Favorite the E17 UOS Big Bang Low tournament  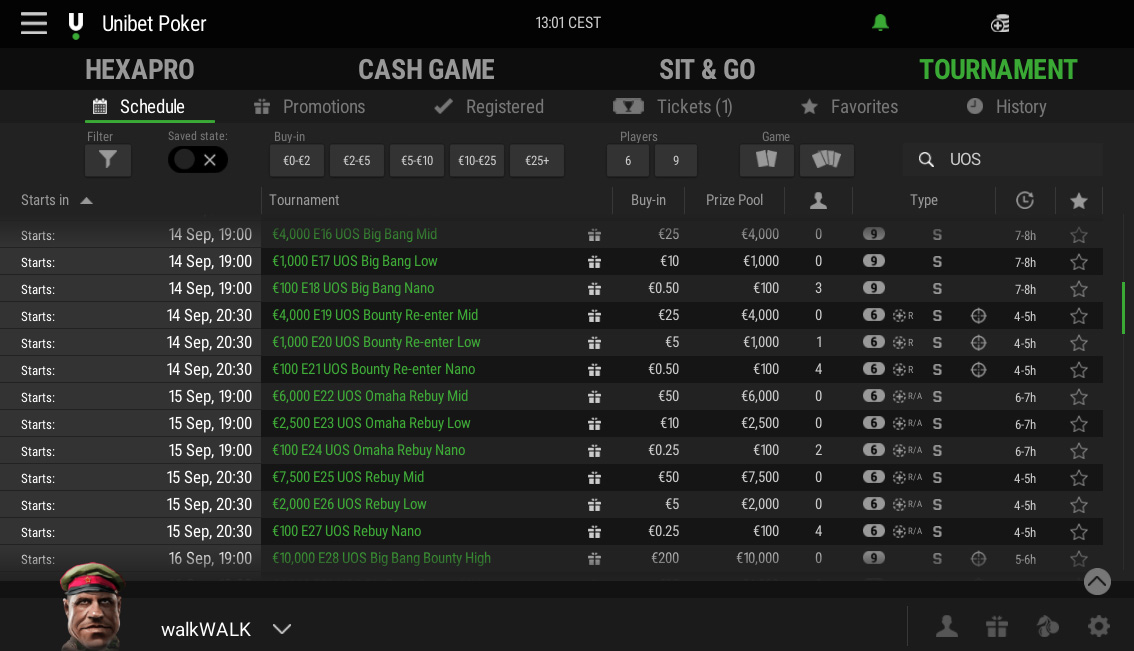click(1078, 262)
